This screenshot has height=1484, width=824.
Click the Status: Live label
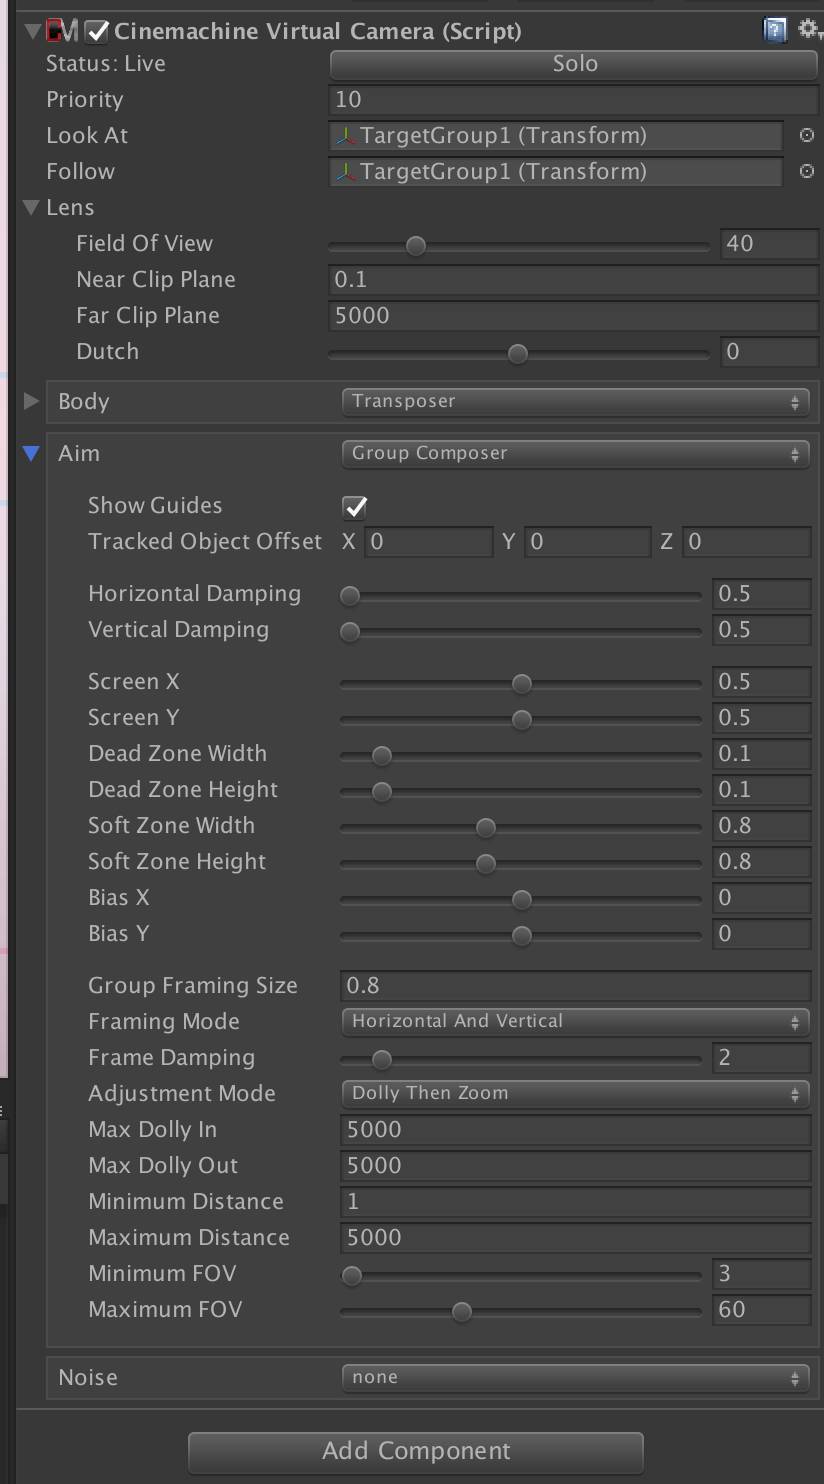pos(106,64)
